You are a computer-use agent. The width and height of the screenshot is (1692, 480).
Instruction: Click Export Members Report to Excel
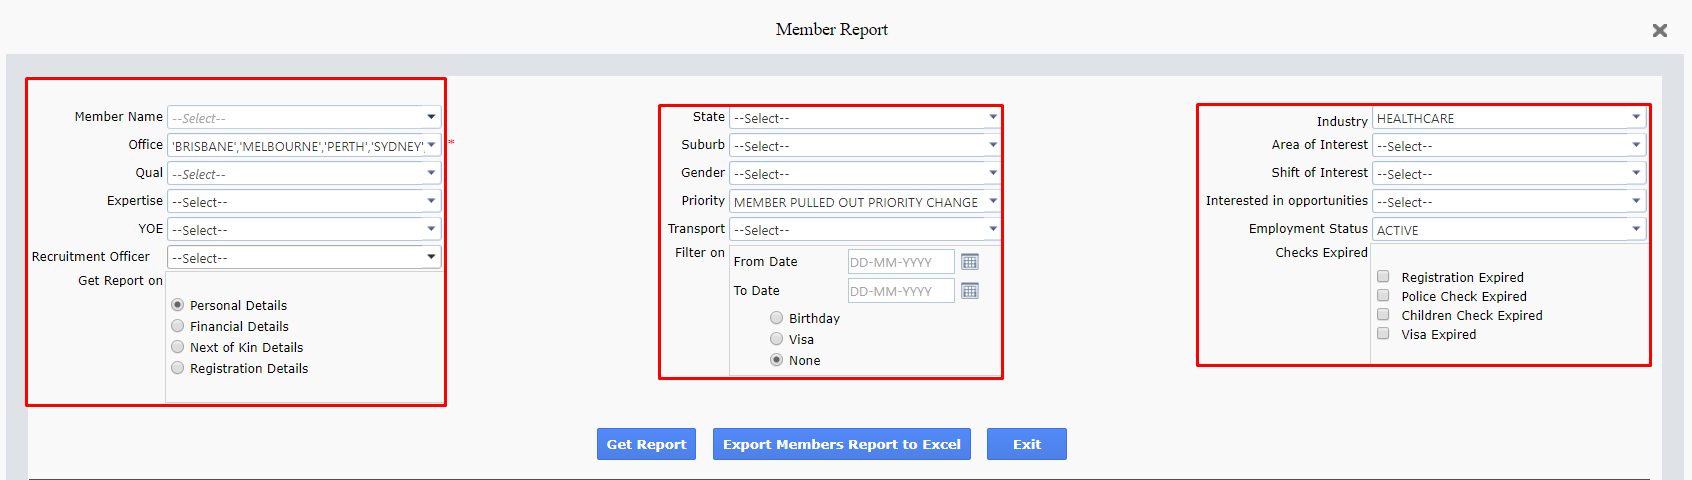pos(842,444)
